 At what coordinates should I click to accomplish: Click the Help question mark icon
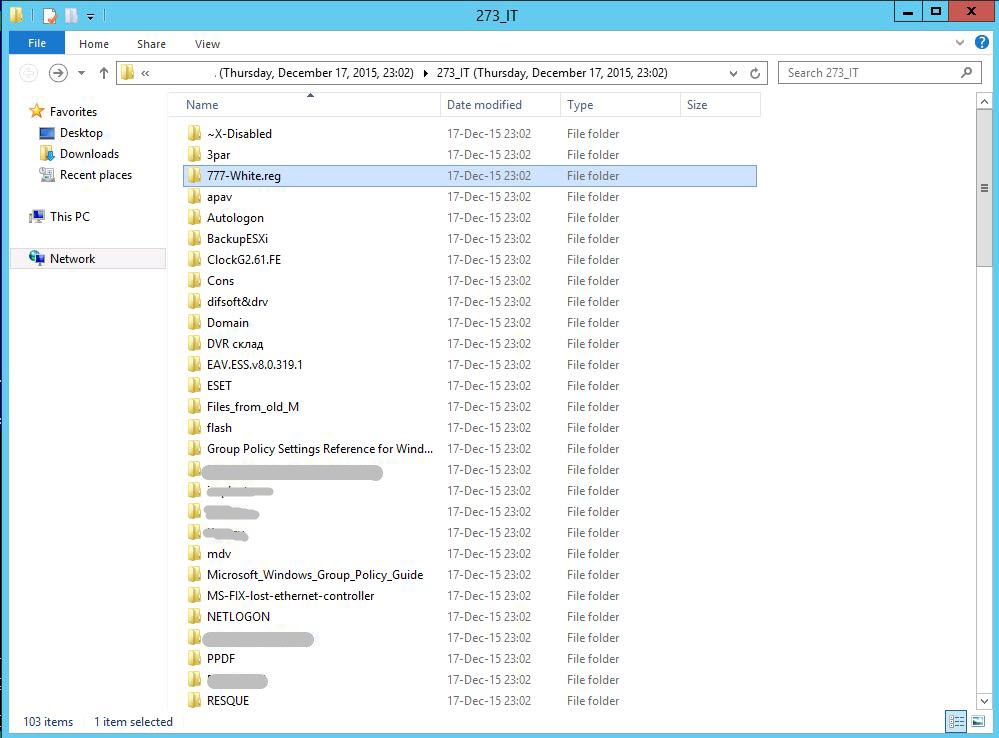pos(982,43)
